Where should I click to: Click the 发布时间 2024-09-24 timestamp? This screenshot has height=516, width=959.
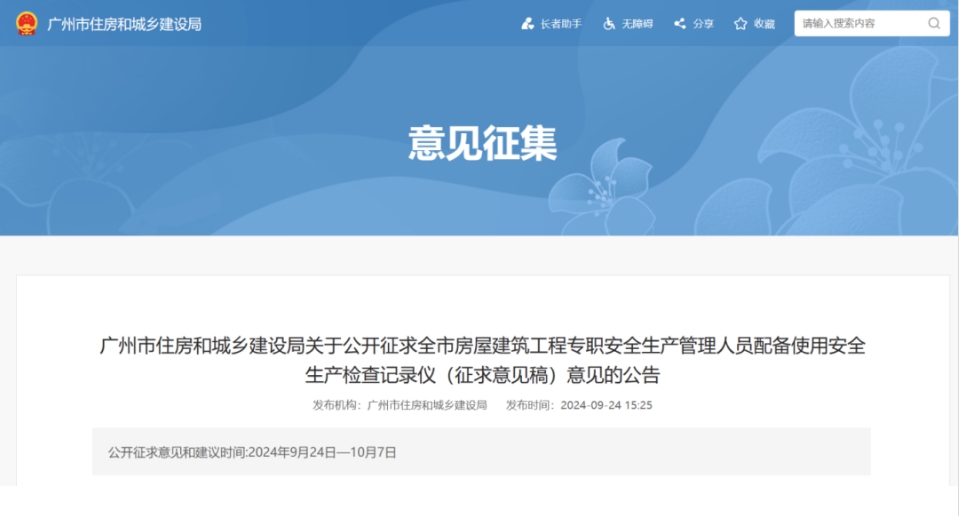click(606, 405)
